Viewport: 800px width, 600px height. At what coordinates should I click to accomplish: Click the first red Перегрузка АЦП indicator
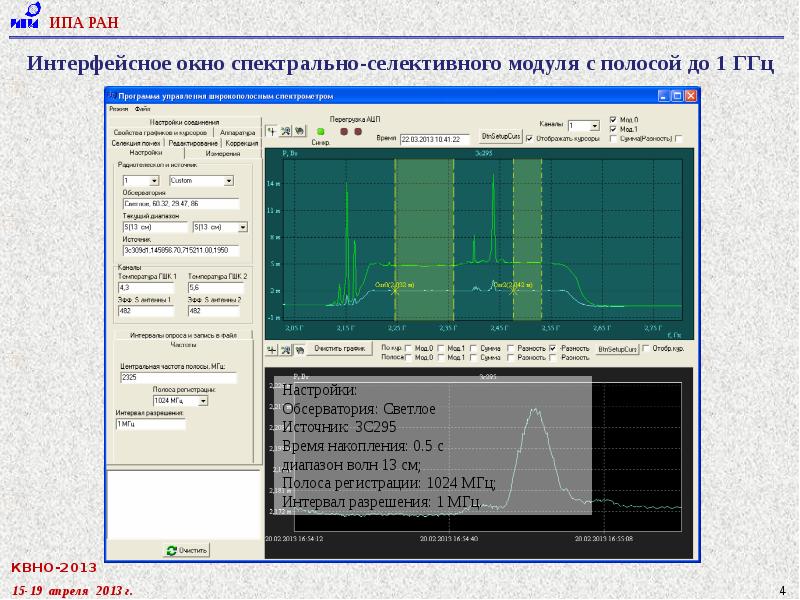[343, 131]
